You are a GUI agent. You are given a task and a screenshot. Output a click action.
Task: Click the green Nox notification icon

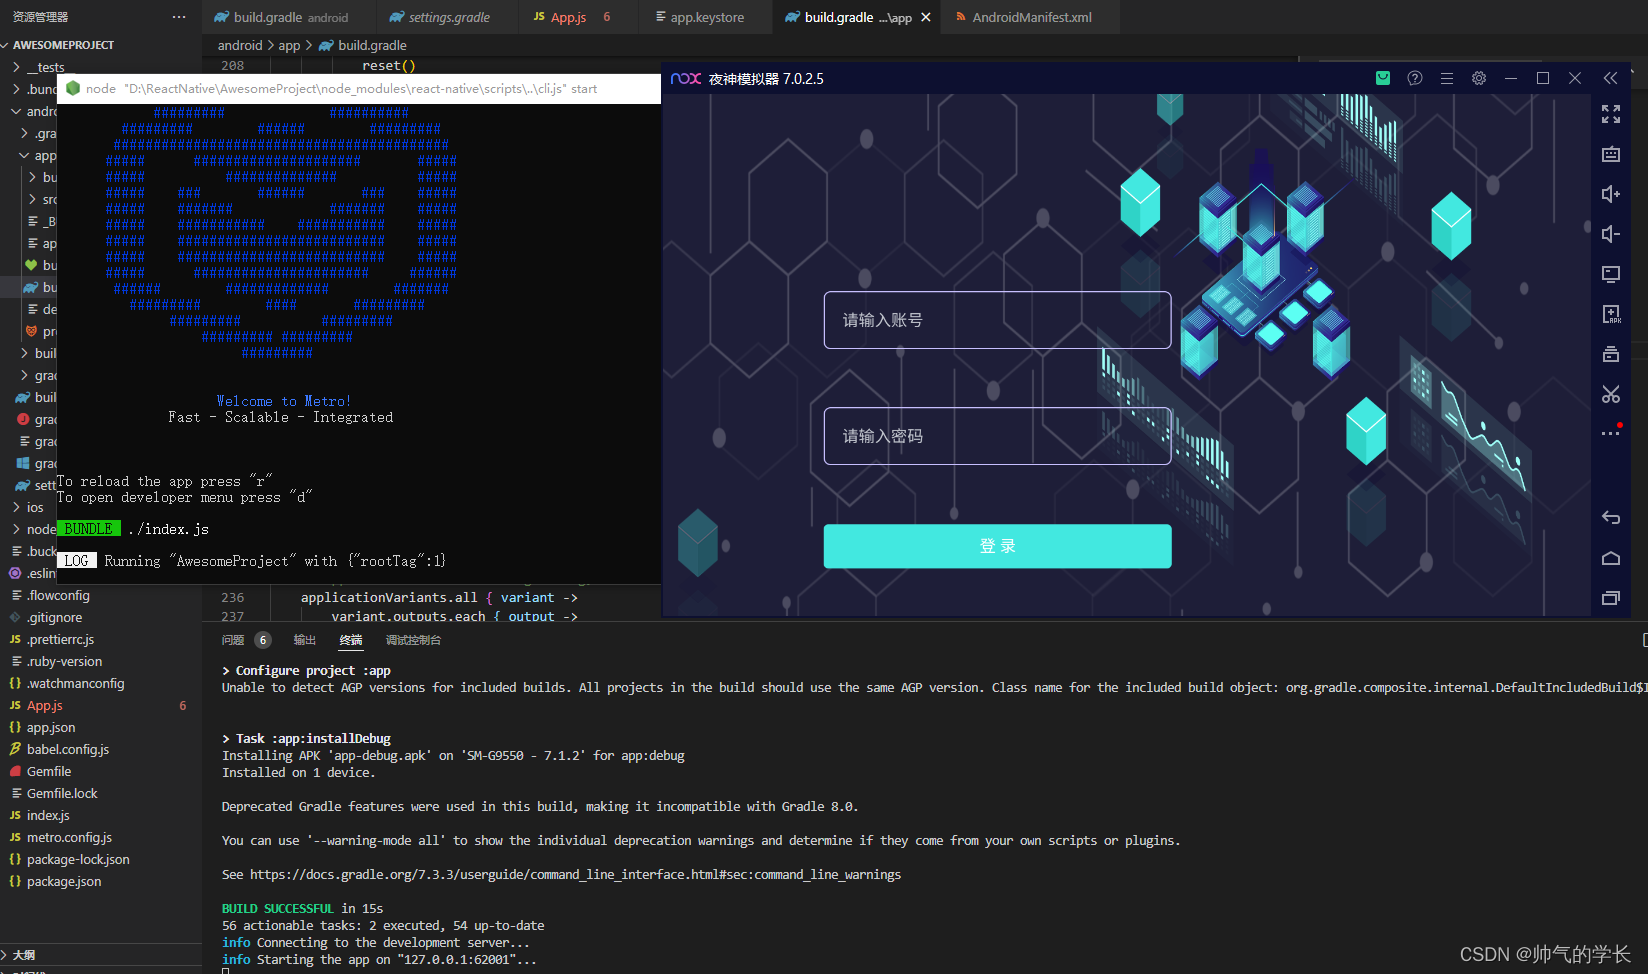[x=1382, y=78]
